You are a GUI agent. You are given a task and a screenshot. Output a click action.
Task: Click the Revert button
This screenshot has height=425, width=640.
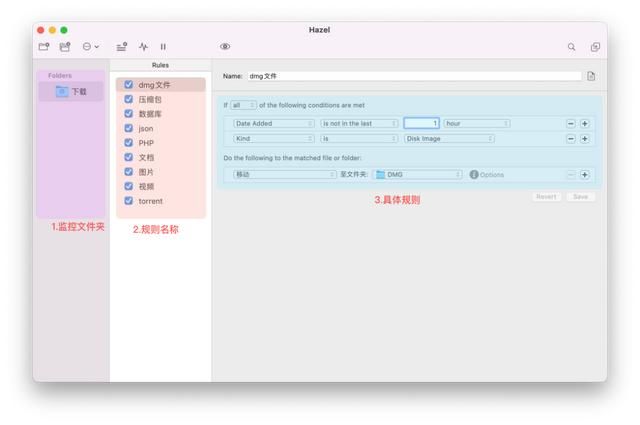click(x=546, y=197)
